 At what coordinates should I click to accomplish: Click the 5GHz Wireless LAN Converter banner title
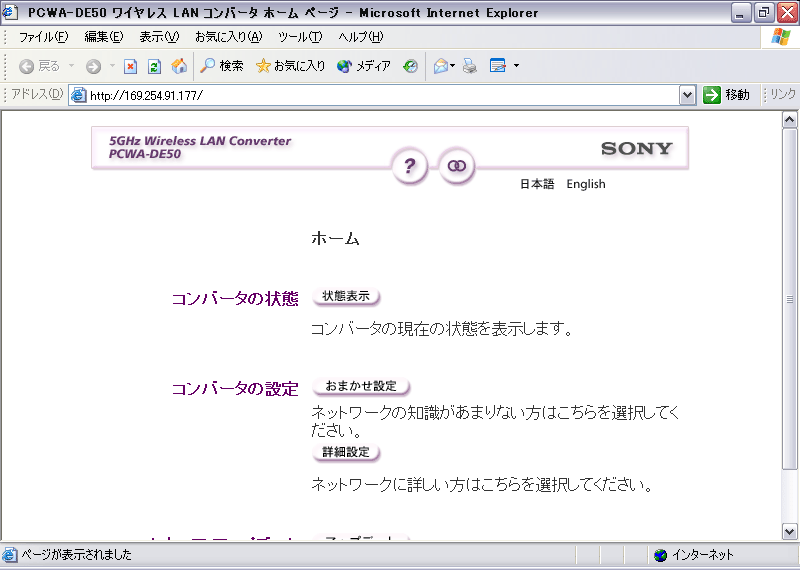pos(199,141)
